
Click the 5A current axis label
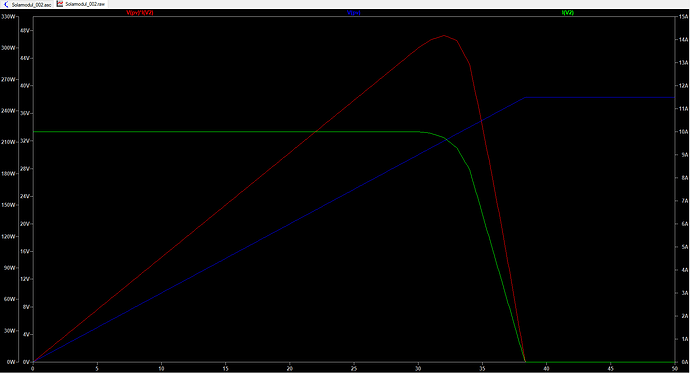click(685, 247)
